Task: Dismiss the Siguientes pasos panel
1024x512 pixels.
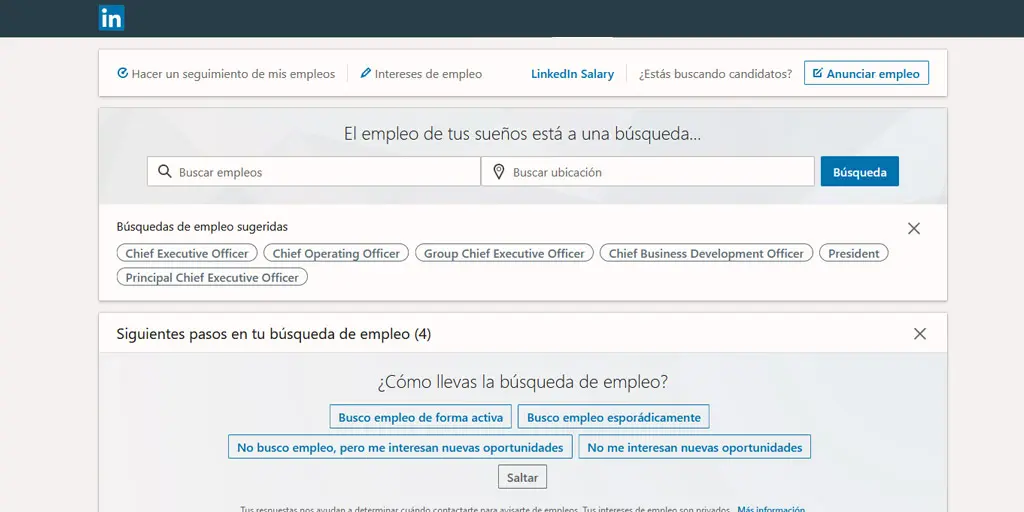Action: (920, 334)
